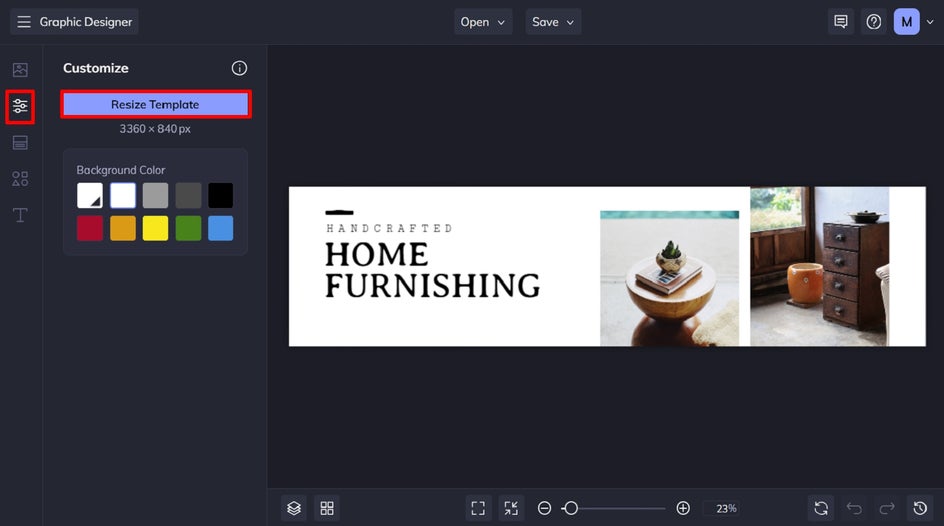Select the Text tool sidebar icon
The image size is (944, 526).
coord(20,215)
